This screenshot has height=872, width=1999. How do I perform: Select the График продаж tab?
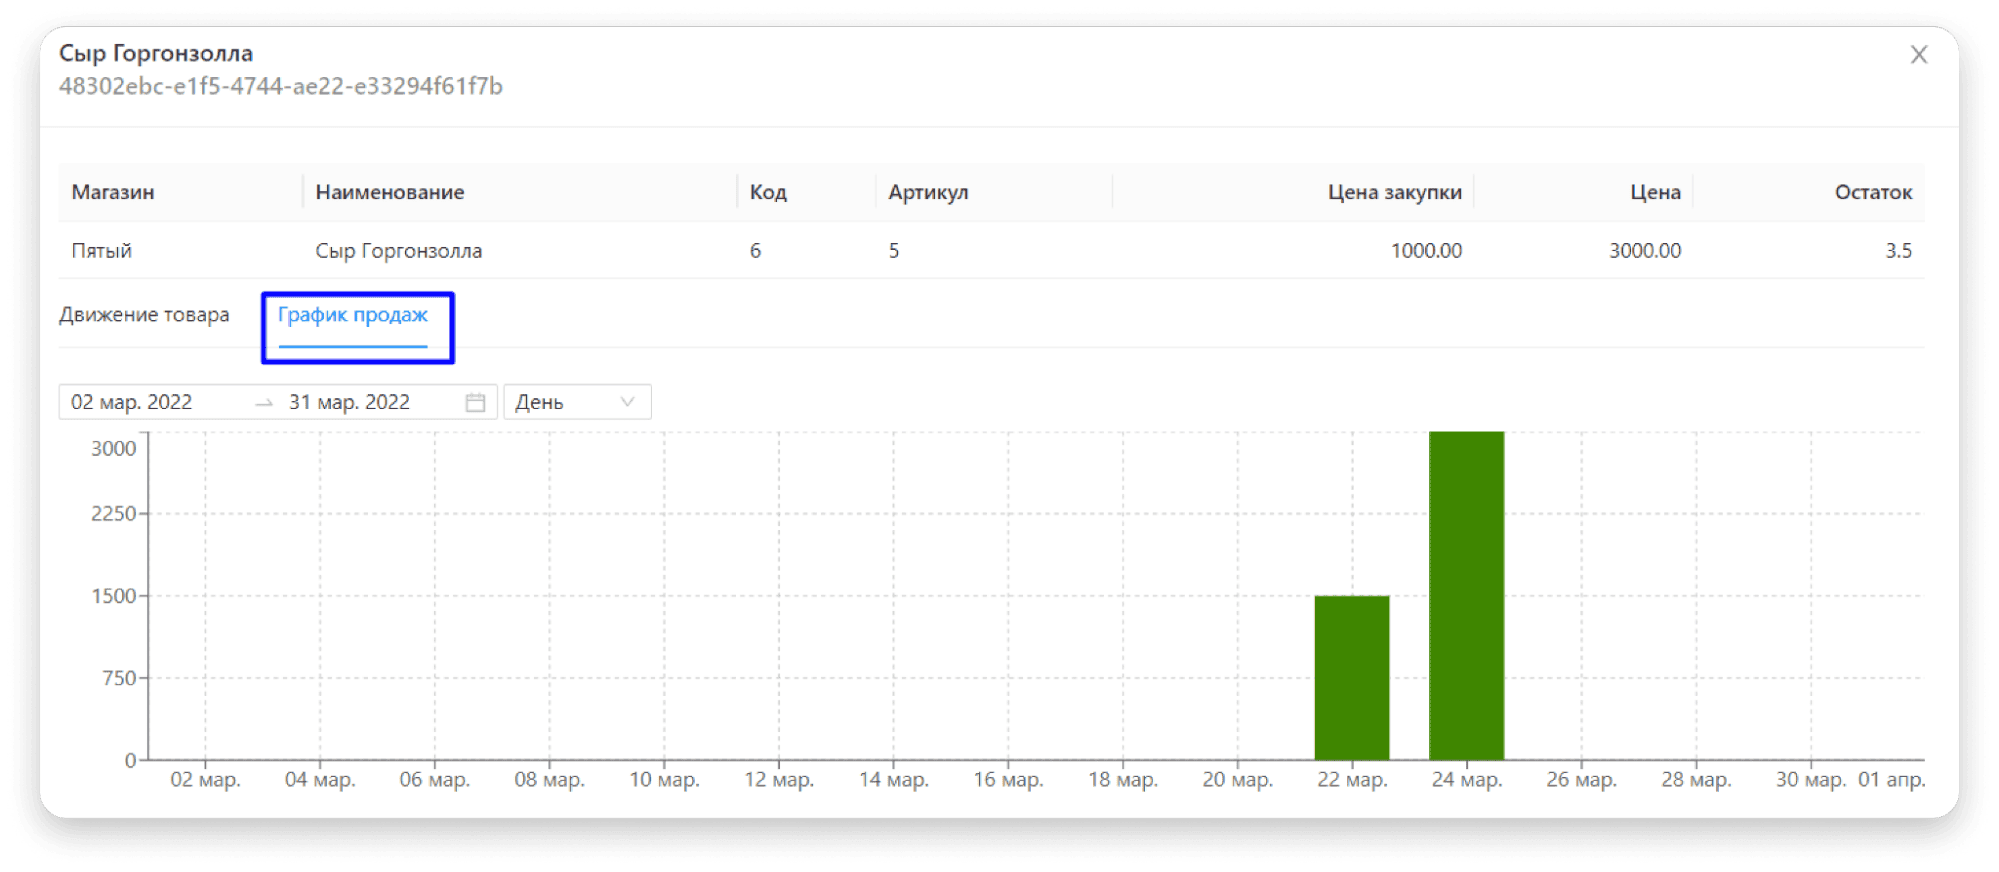tap(353, 315)
